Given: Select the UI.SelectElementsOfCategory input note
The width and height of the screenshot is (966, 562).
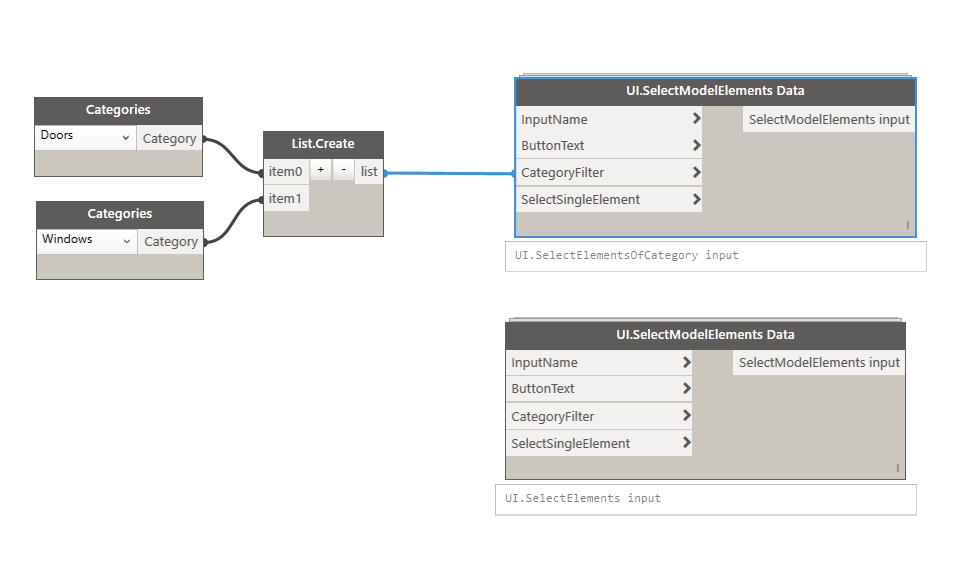Looking at the screenshot, I should pos(715,256).
